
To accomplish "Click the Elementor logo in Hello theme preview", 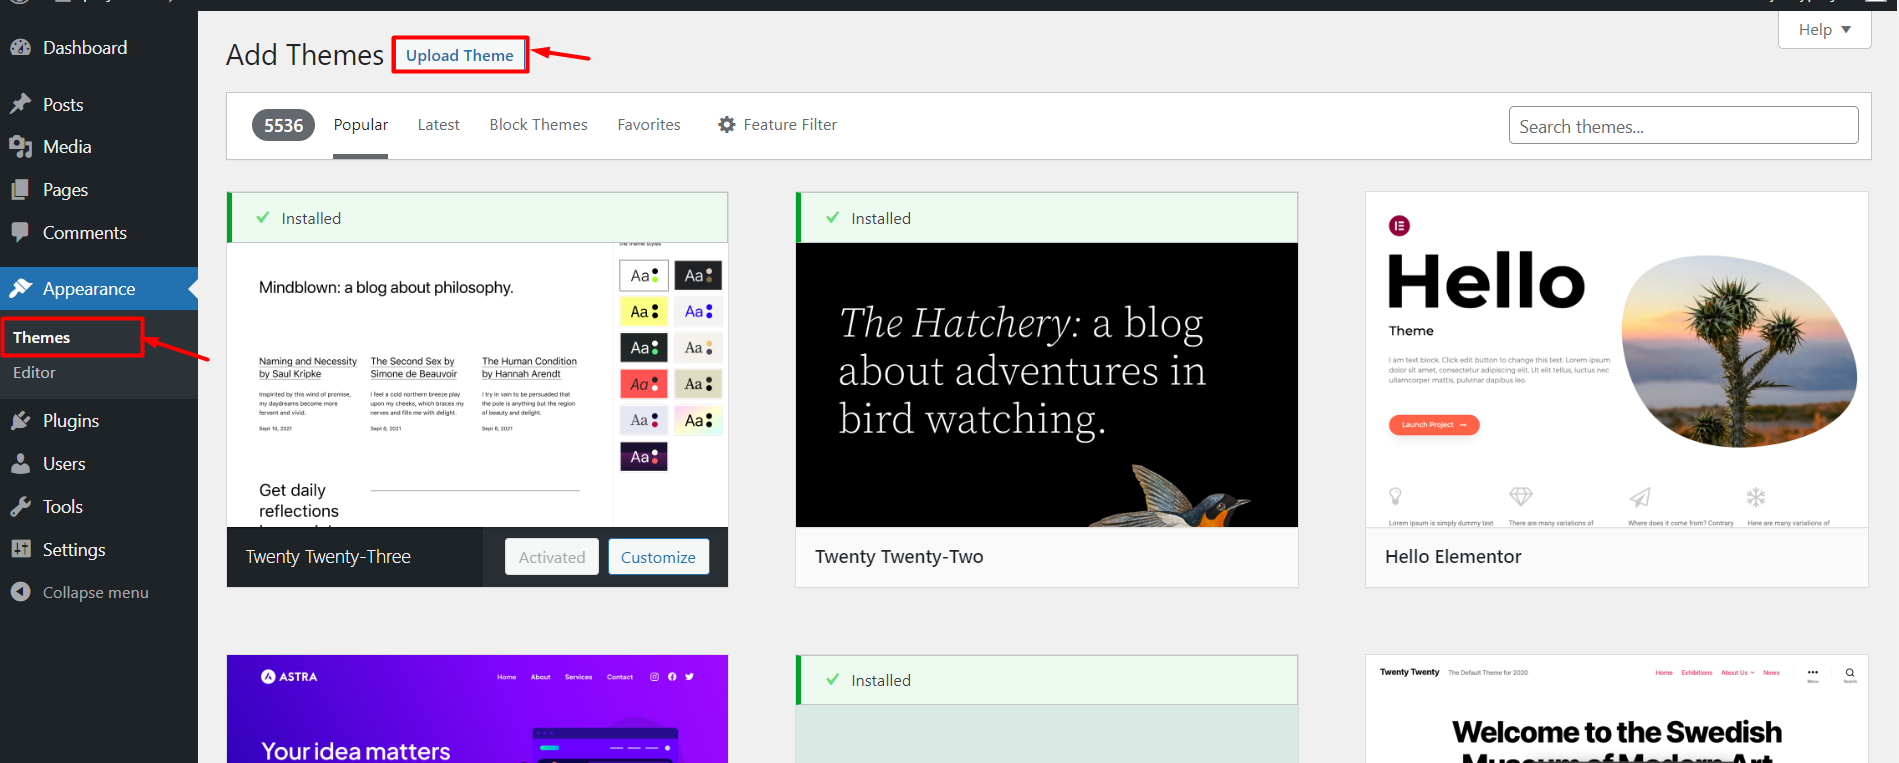I will tap(1399, 226).
